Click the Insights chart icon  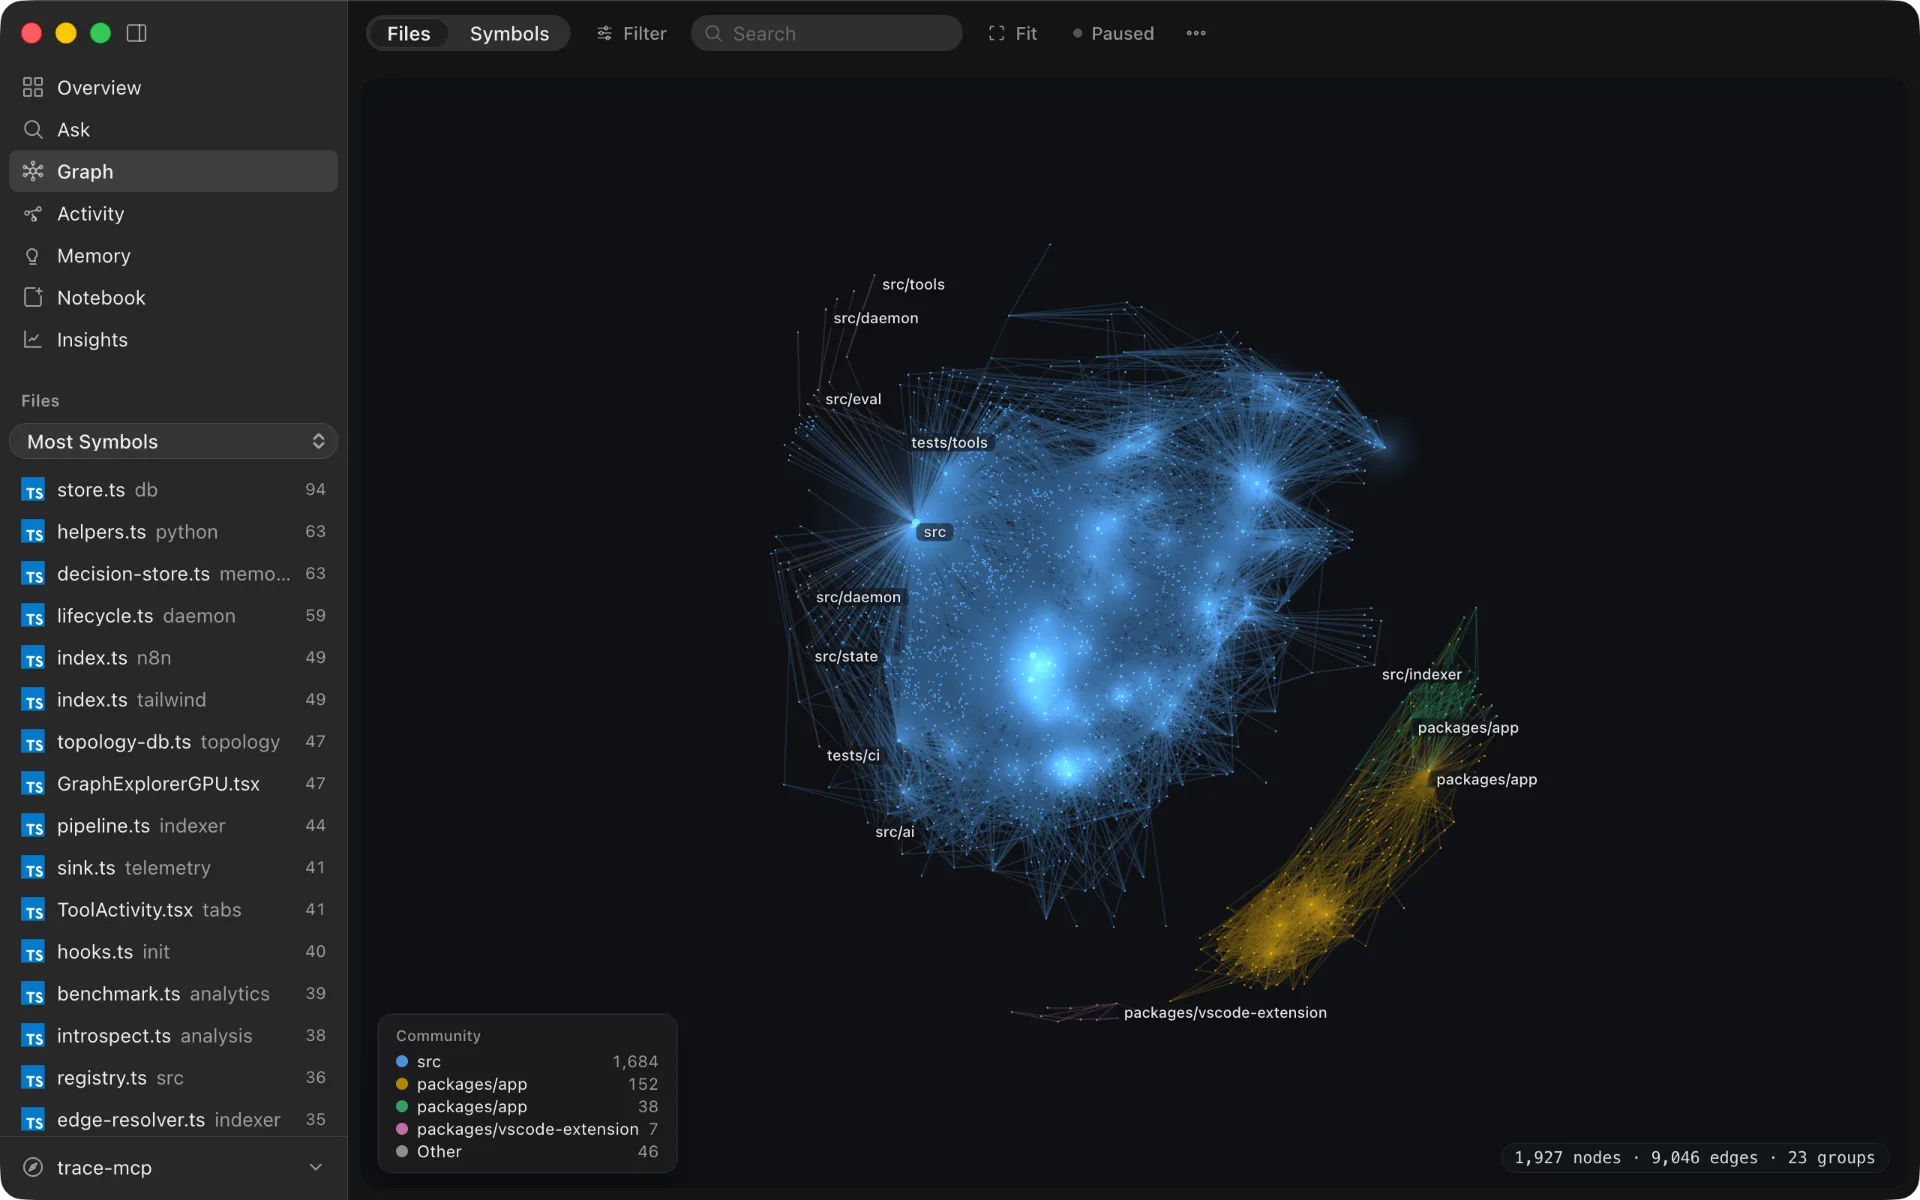[x=33, y=339]
